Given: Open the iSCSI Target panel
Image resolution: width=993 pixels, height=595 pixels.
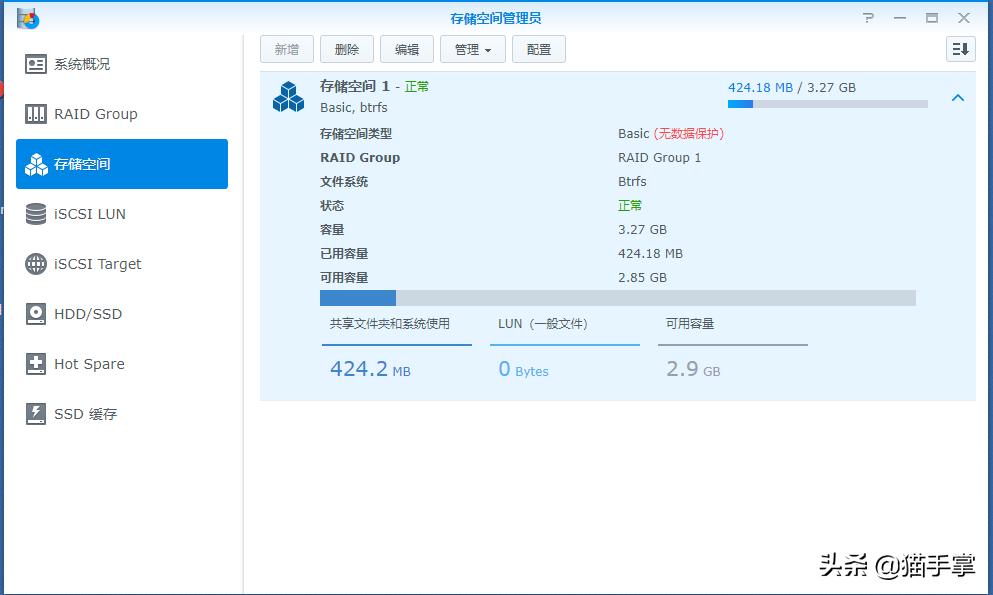Looking at the screenshot, I should 96,263.
